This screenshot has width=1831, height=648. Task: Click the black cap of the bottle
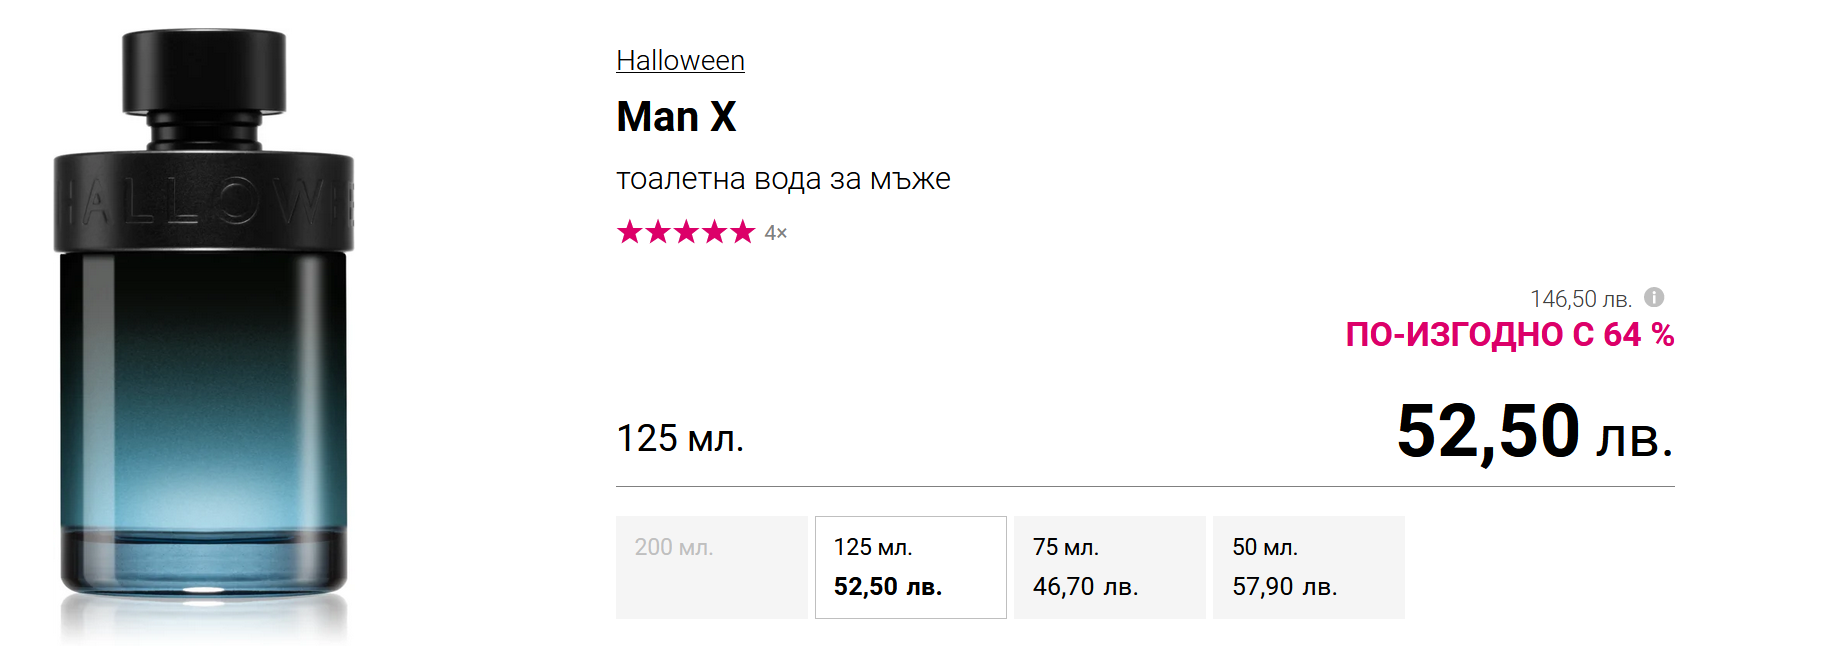pos(204,70)
